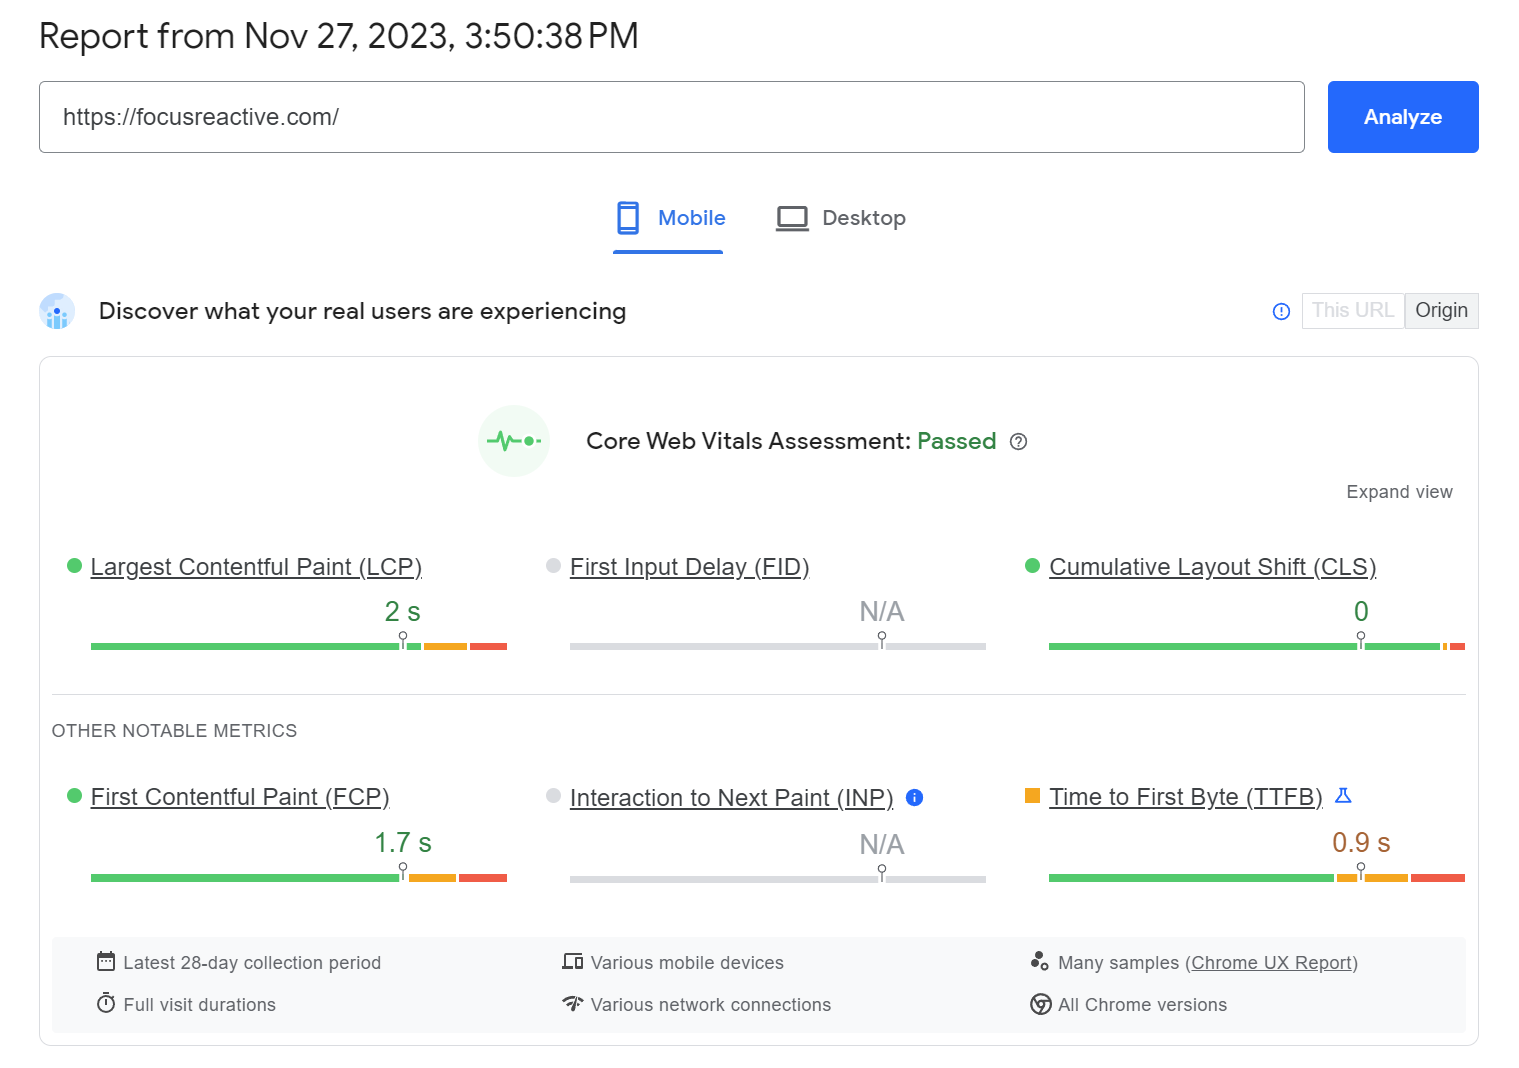
Task: Switch data scope to Origin
Action: coord(1441,311)
